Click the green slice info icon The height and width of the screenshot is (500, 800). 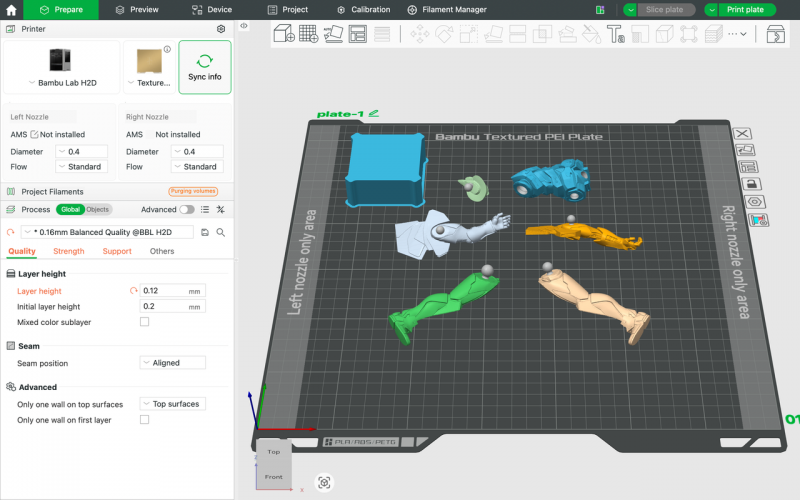[x=600, y=10]
